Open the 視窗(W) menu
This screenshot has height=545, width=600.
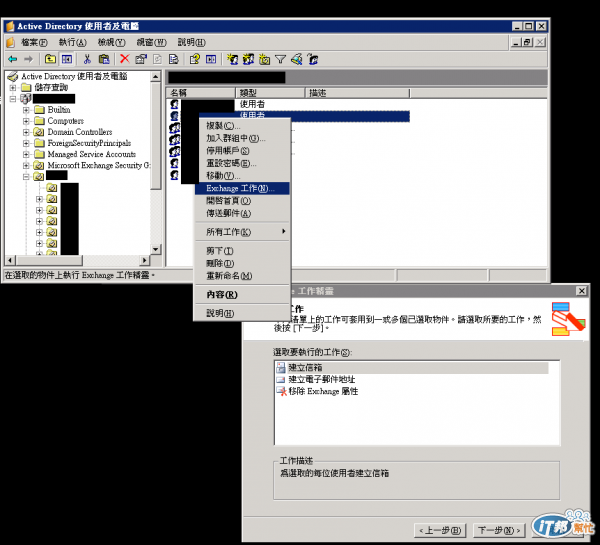[151, 42]
